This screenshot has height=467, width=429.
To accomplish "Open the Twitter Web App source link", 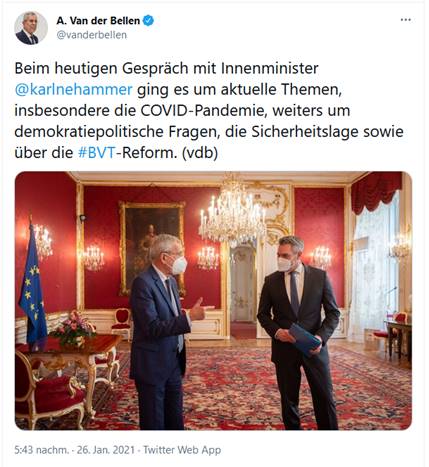I will pos(182,450).
